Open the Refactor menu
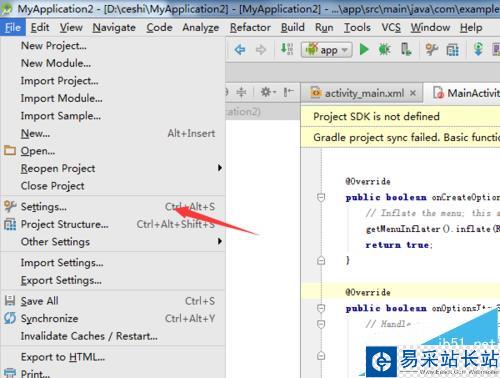Image resolution: width=500 pixels, height=378 pixels. click(250, 27)
